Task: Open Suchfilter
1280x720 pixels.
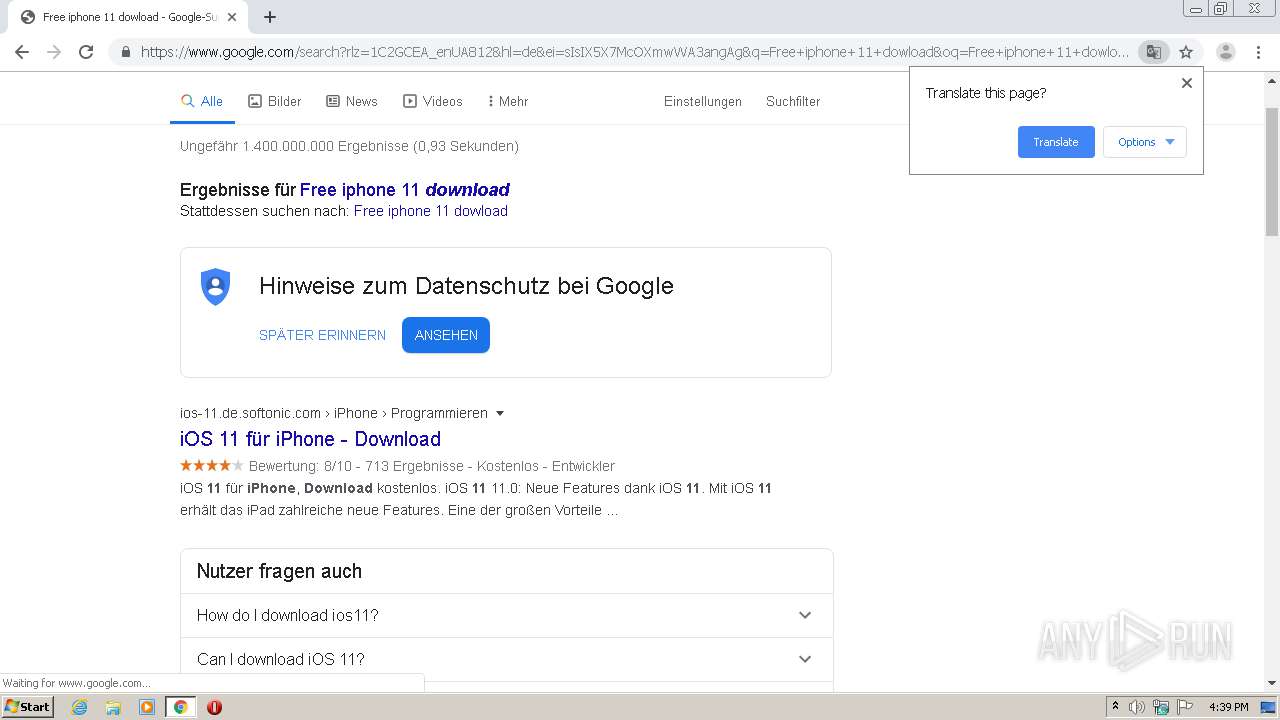Action: coord(793,101)
